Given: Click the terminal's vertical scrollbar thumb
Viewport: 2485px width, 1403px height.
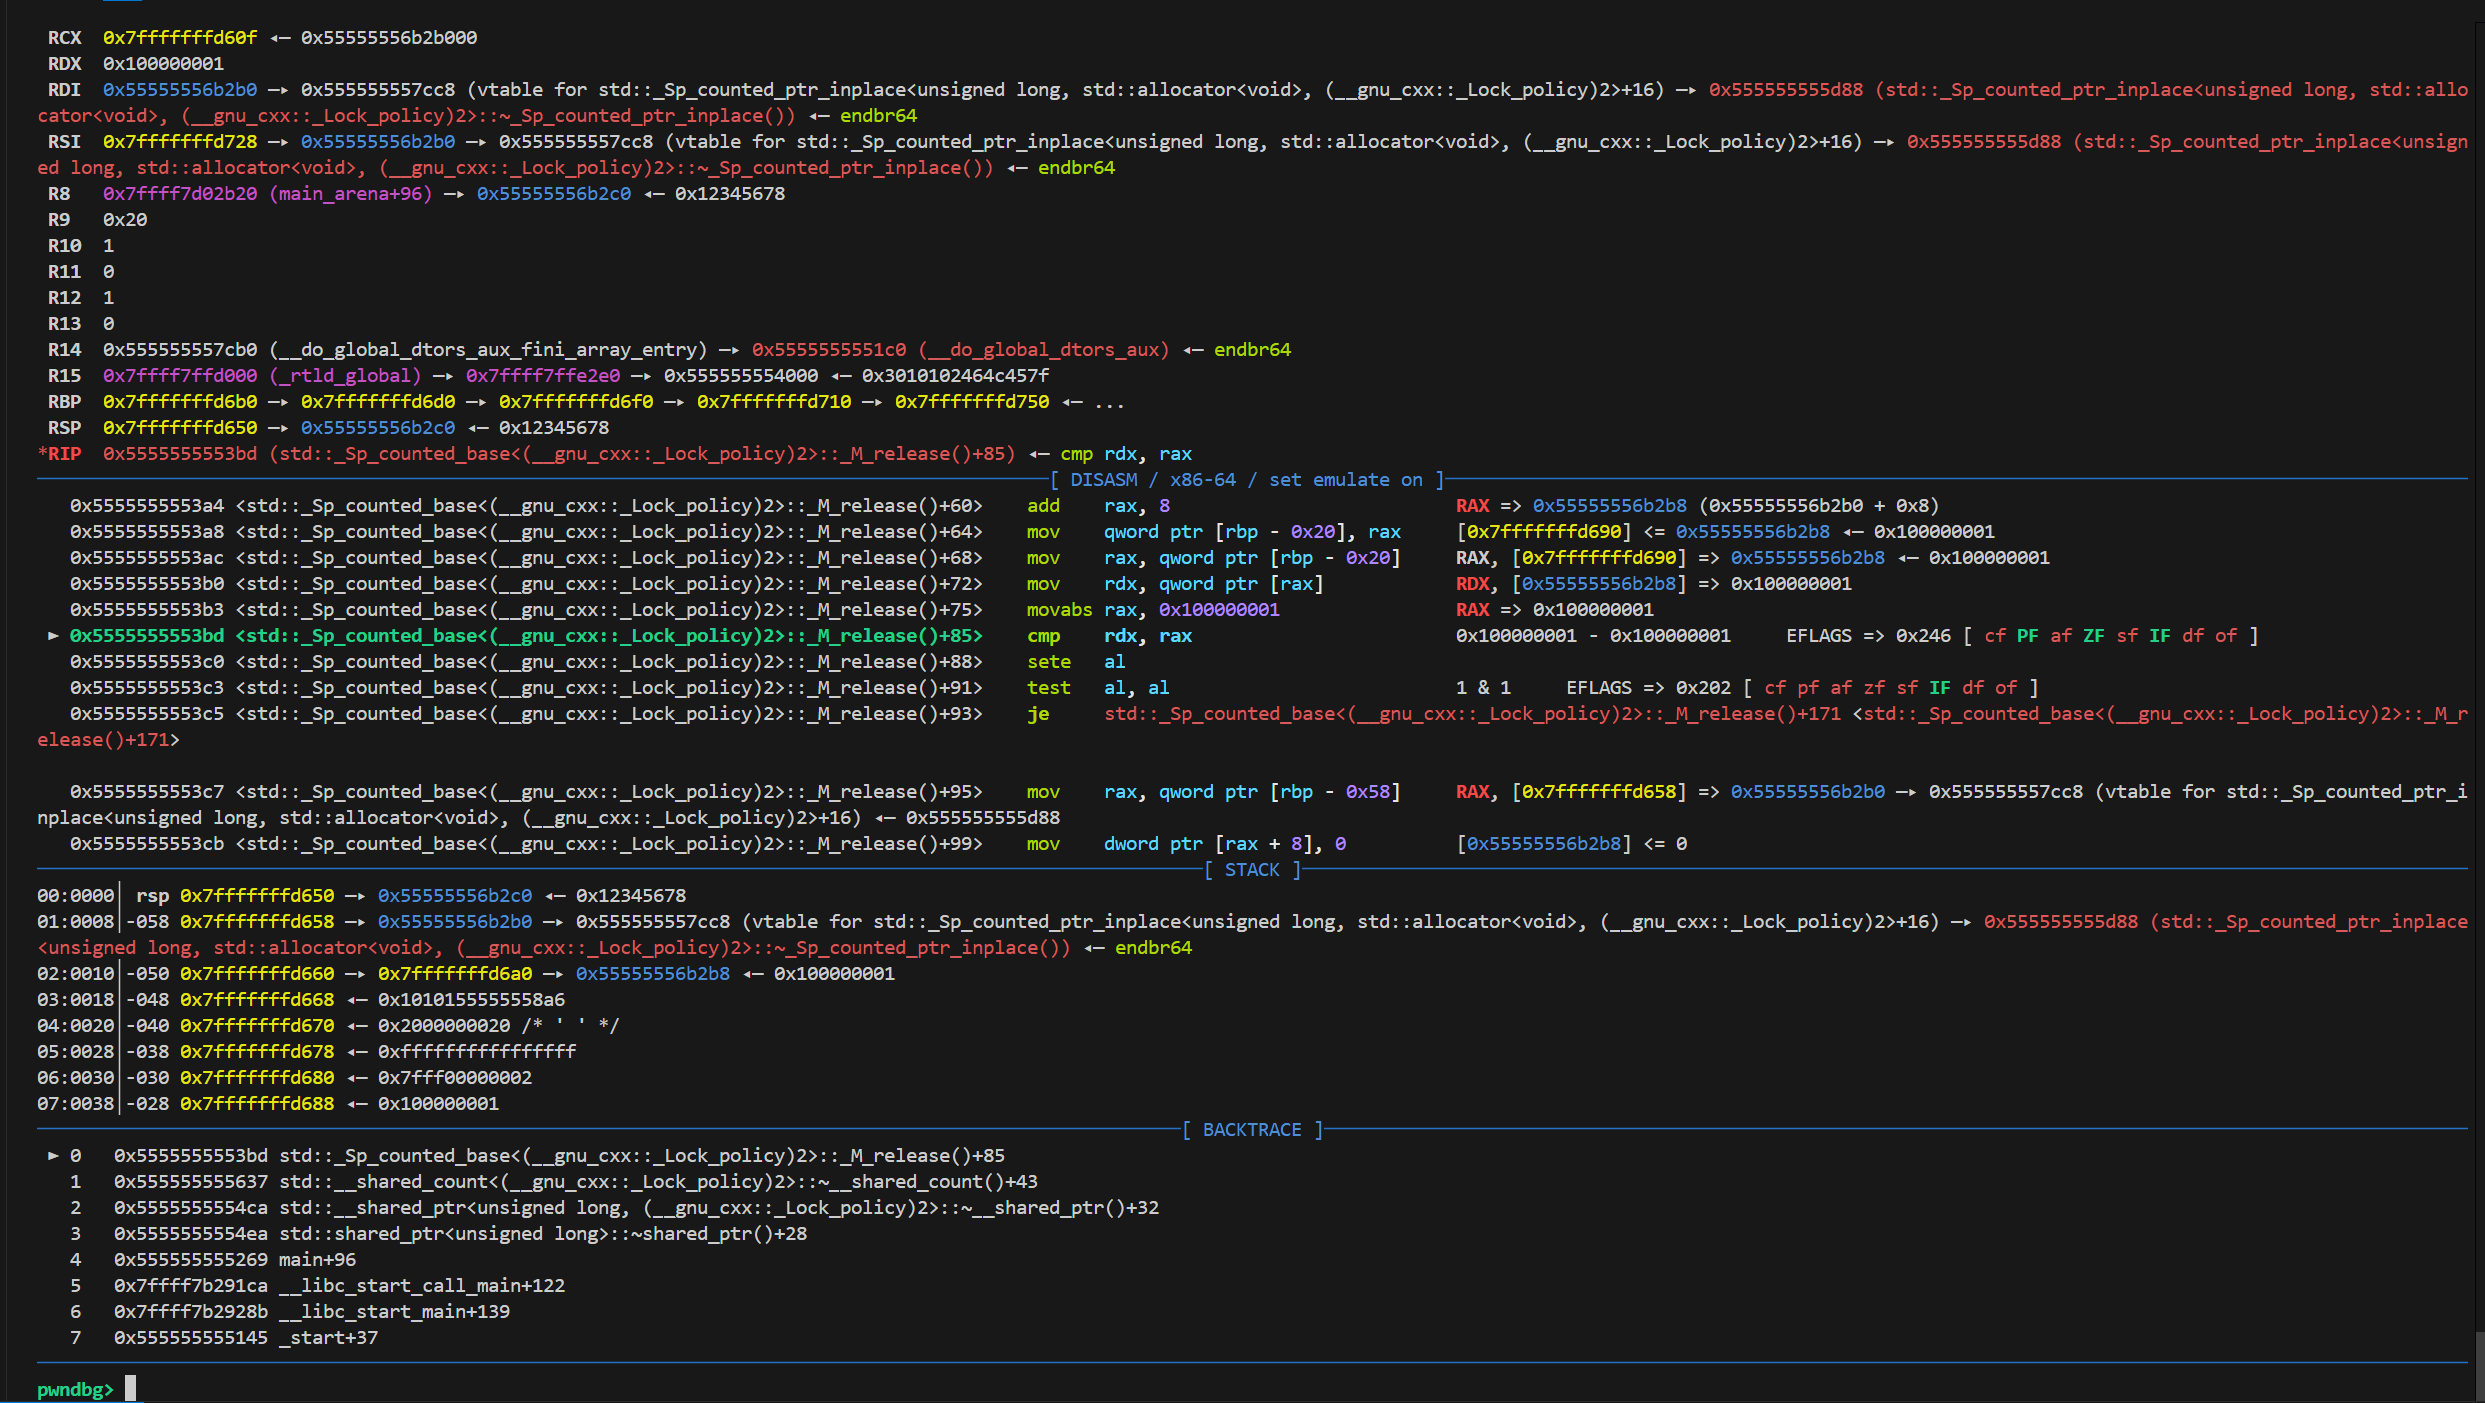Looking at the screenshot, I should click(x=2479, y=1365).
